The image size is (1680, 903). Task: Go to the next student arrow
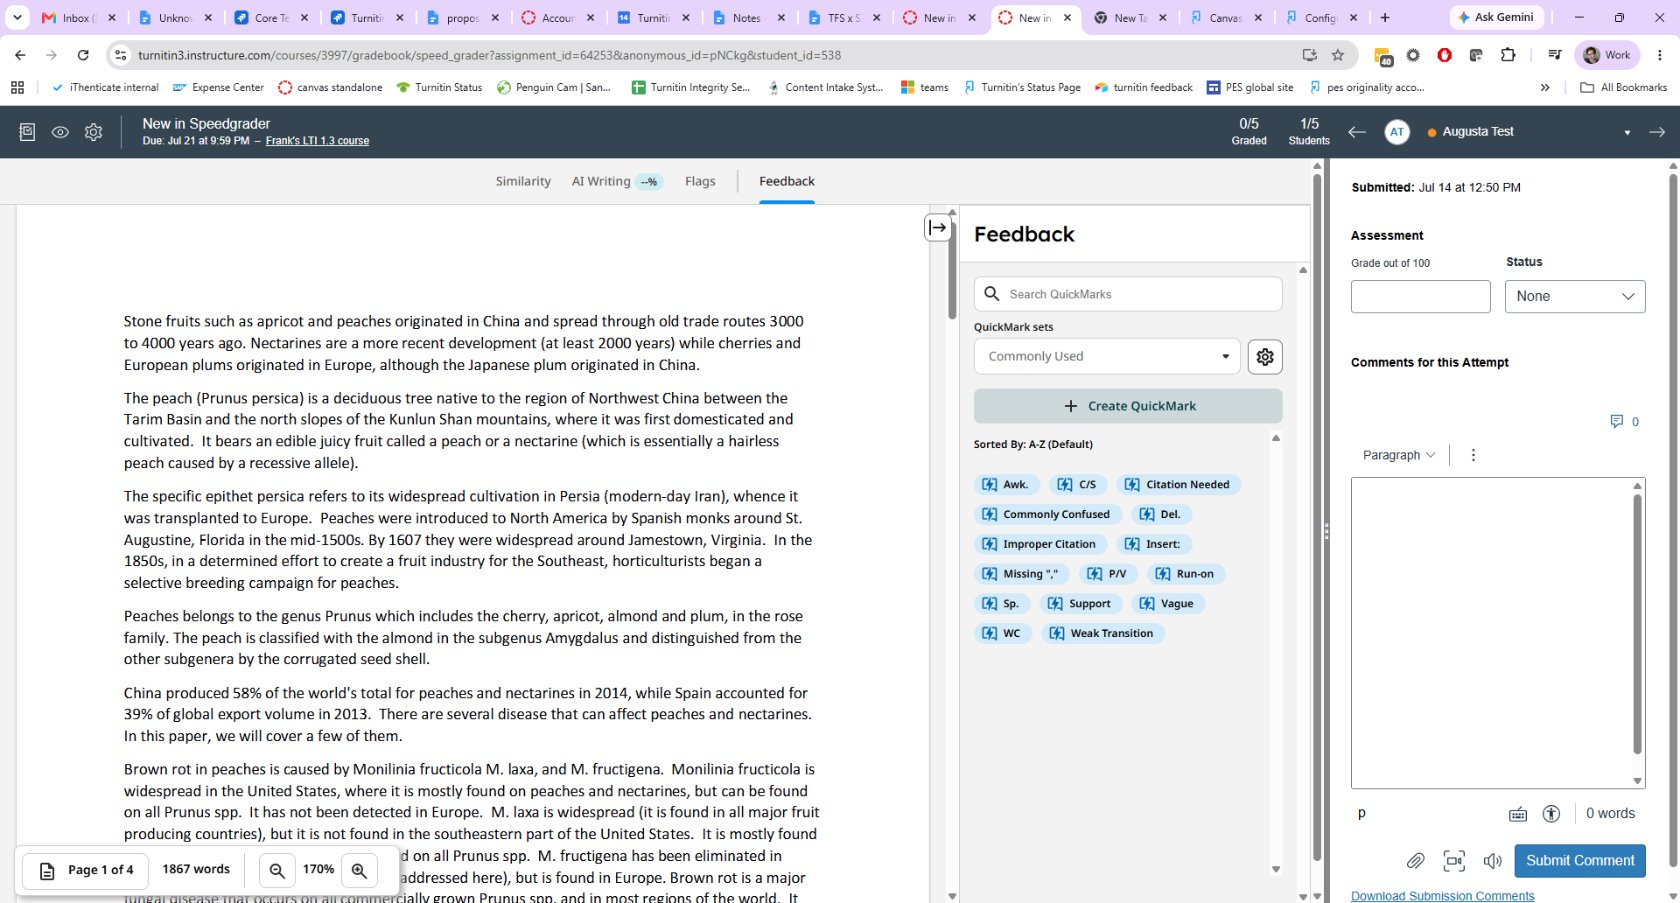(1657, 132)
